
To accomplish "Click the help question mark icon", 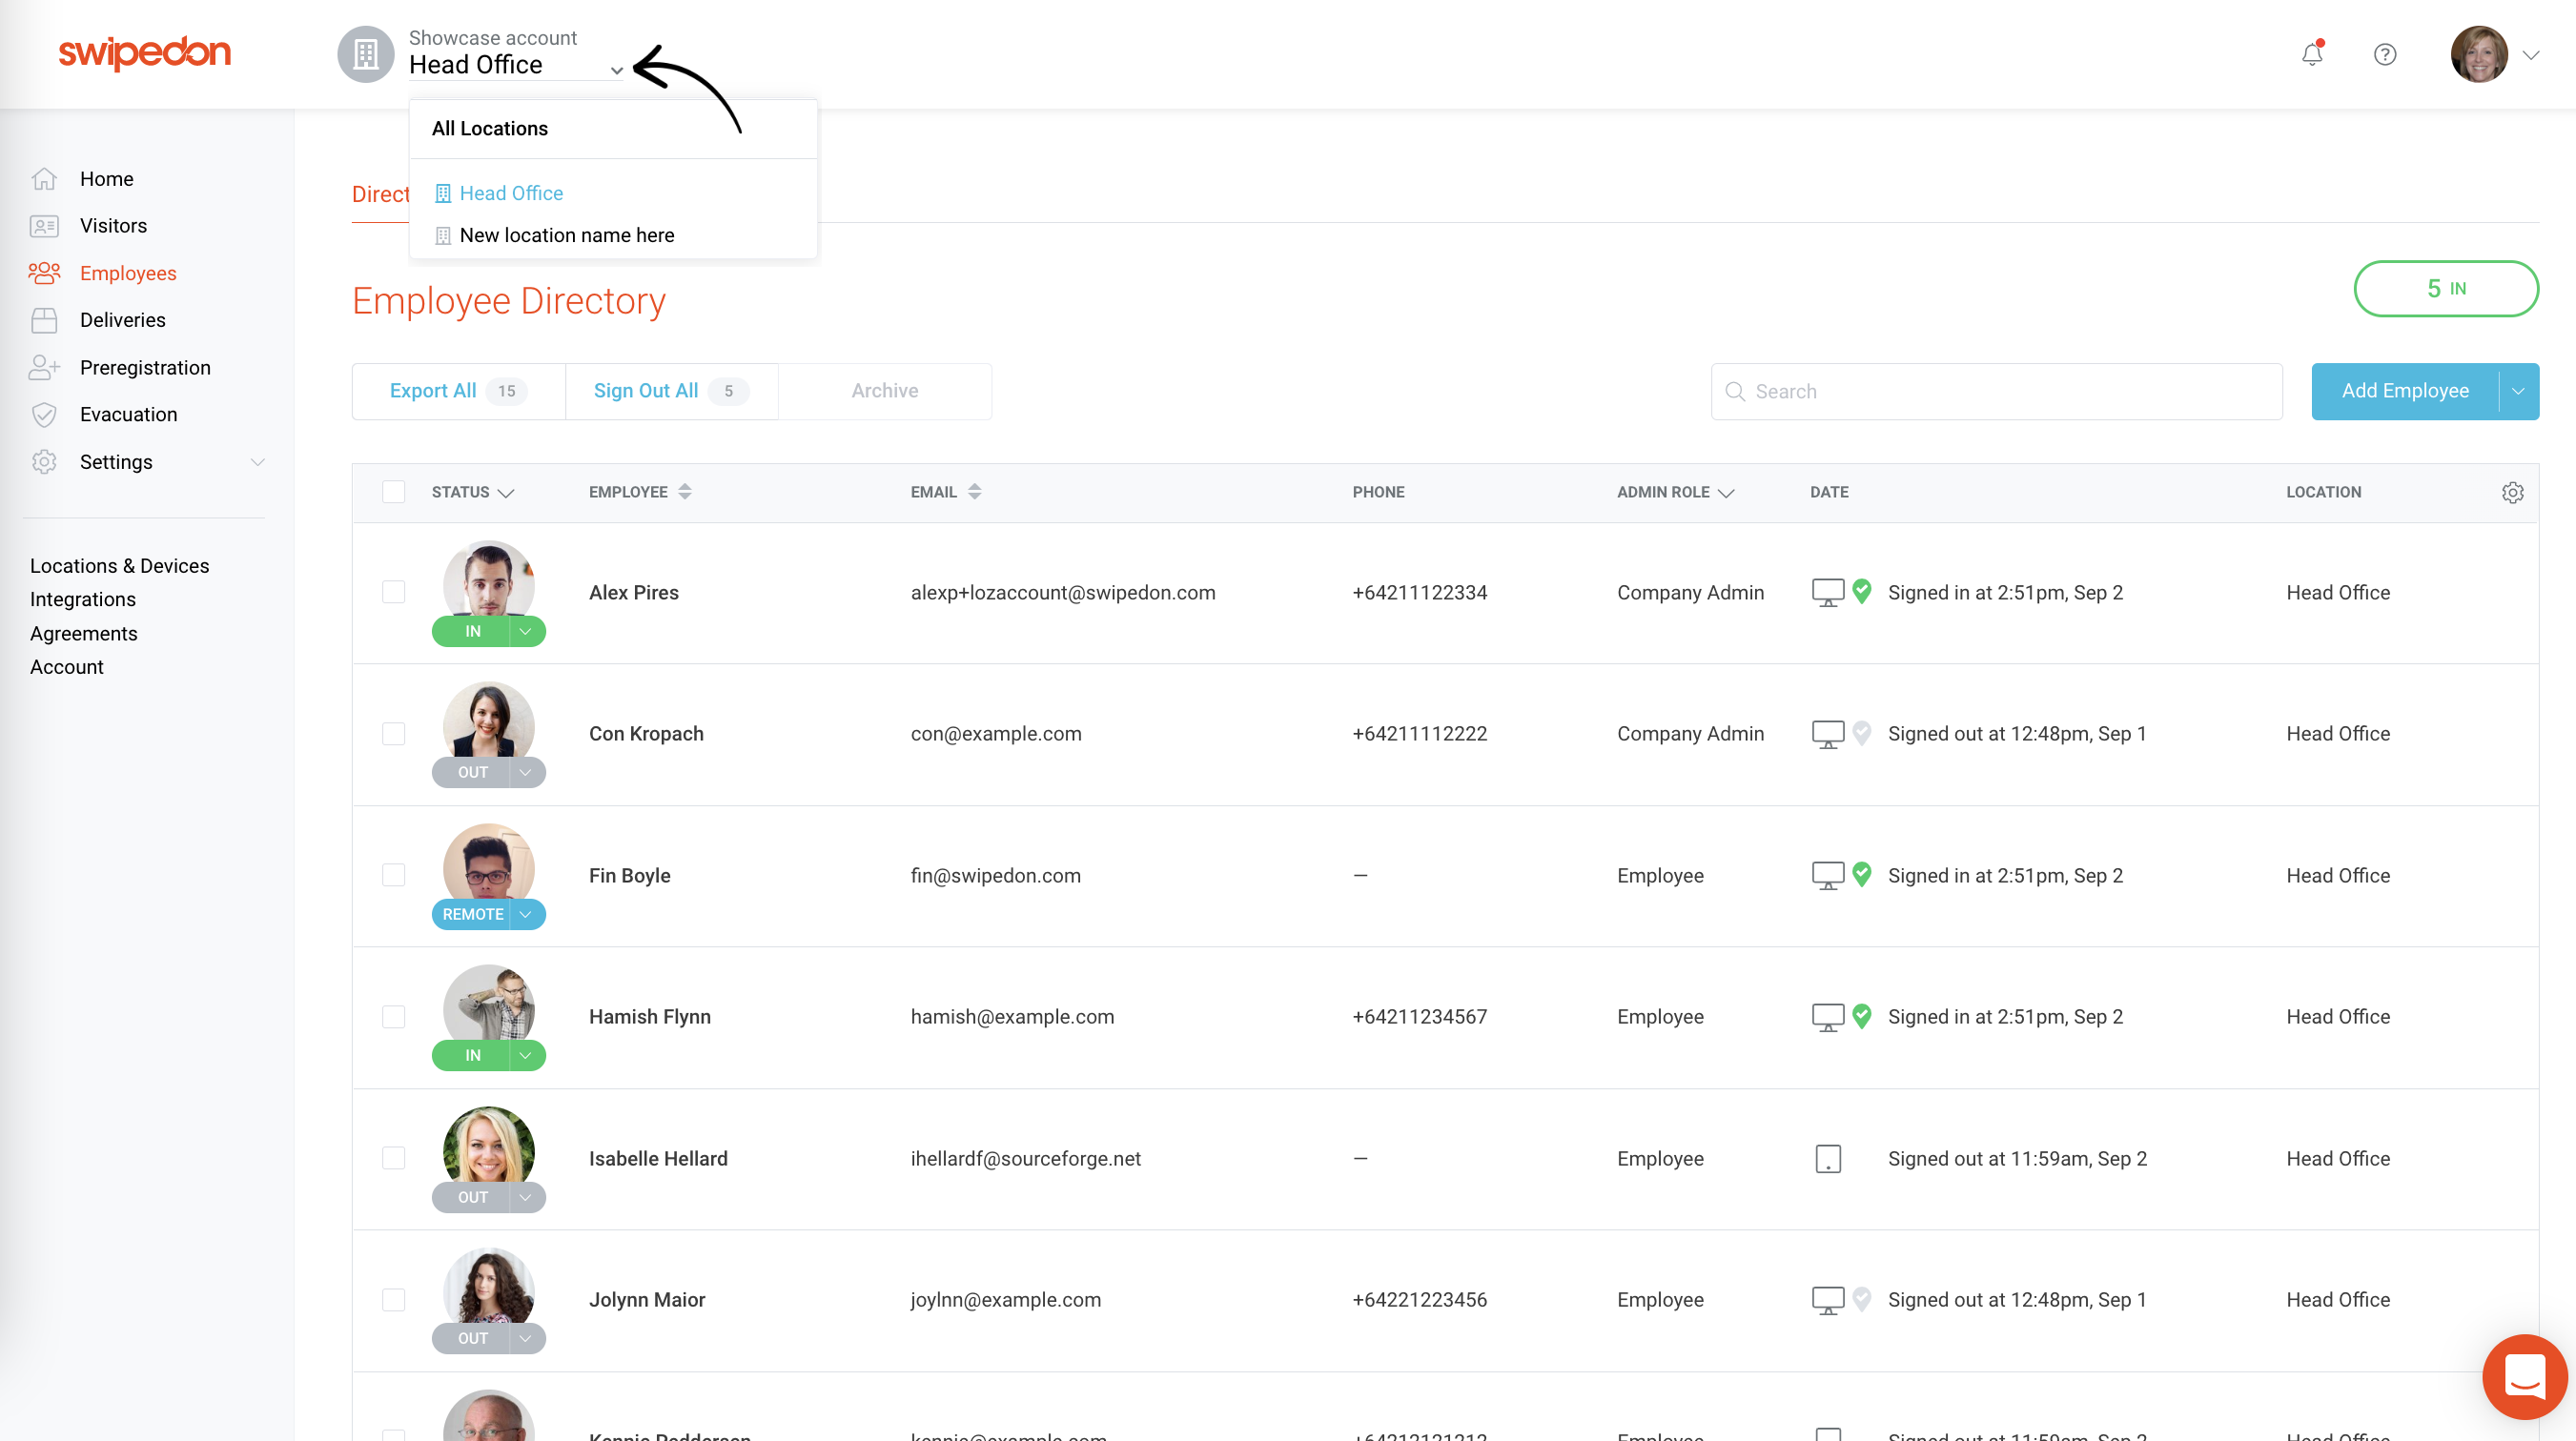I will point(2384,54).
